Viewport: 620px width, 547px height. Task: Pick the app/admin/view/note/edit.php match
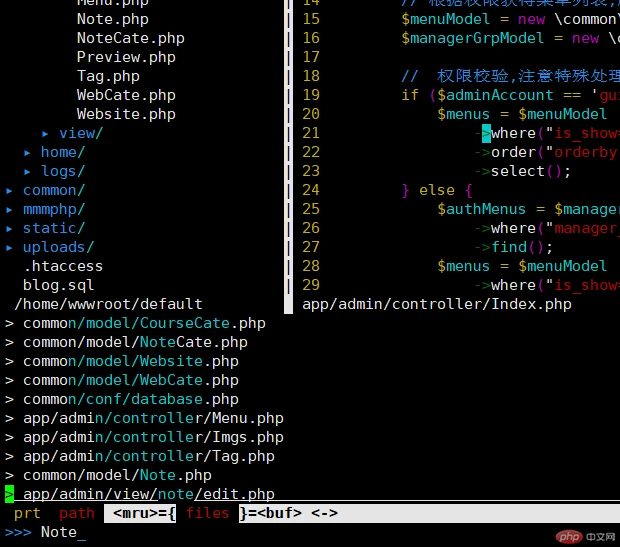148,494
